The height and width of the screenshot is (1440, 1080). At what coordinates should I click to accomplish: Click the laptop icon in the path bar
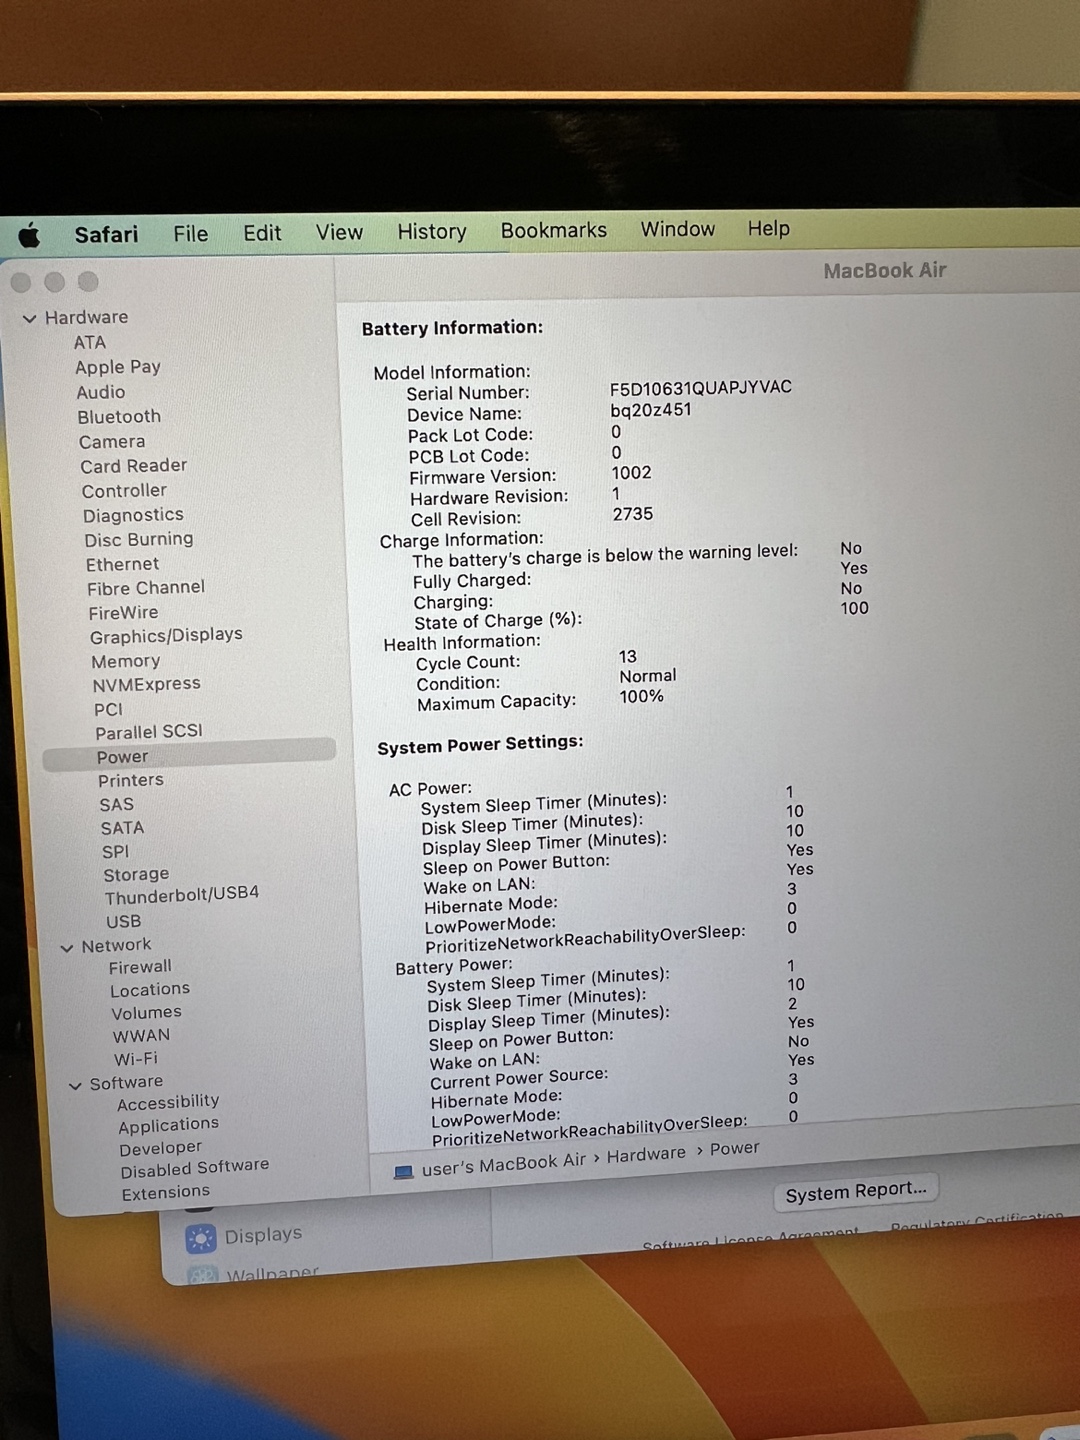click(403, 1172)
